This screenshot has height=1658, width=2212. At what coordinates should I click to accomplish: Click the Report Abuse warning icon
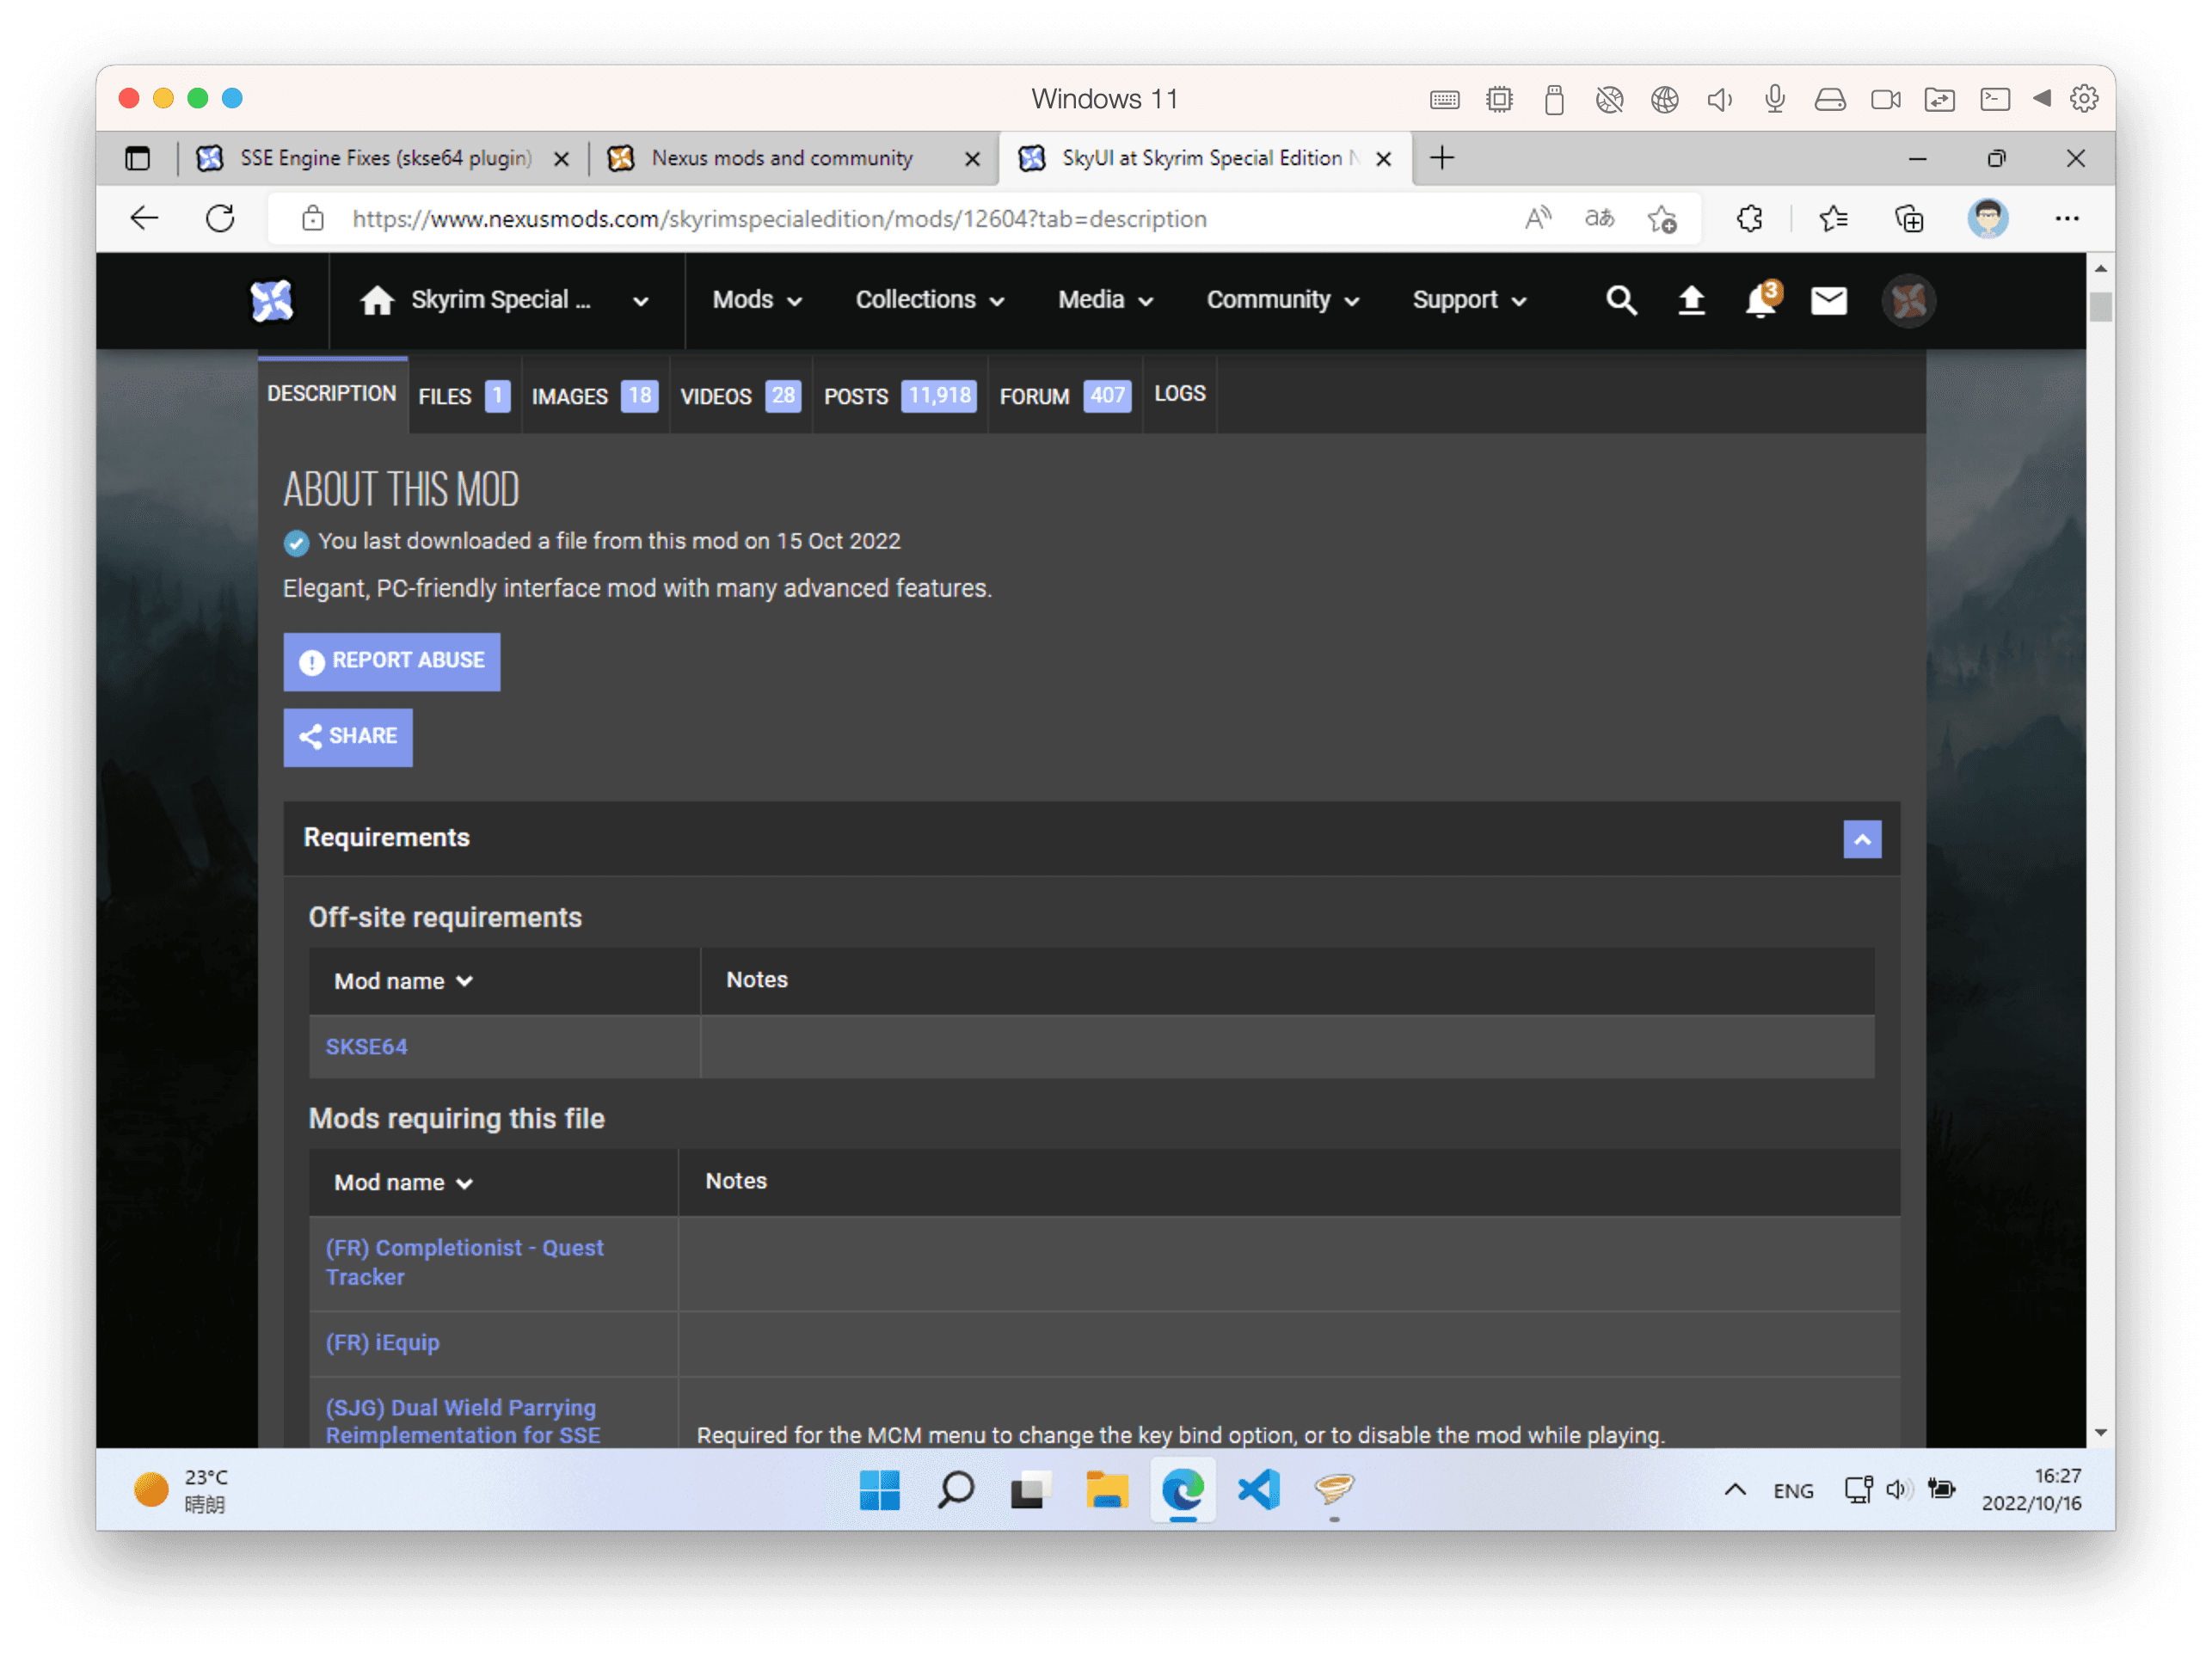pyautogui.click(x=310, y=660)
